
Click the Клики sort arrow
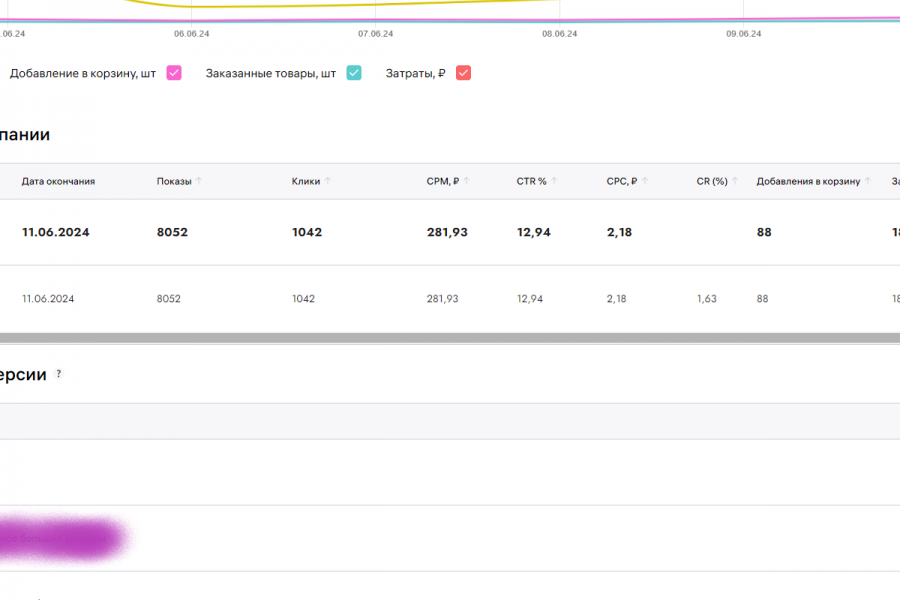coord(328,181)
